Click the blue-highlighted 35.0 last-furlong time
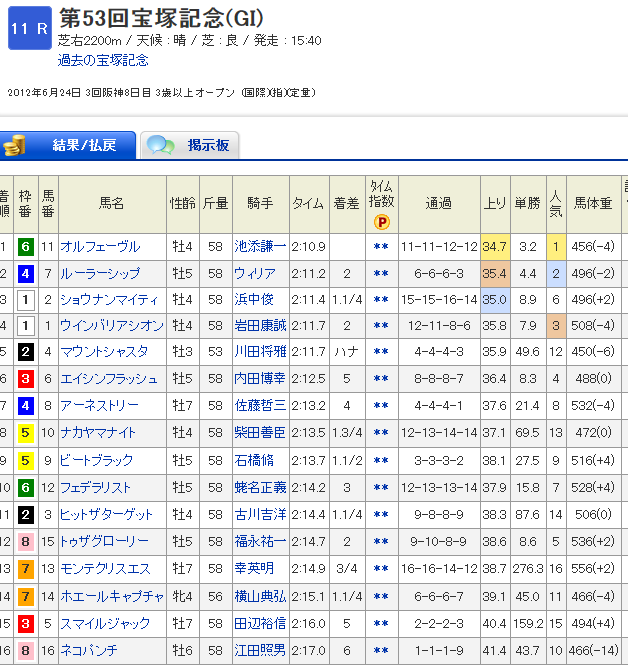The image size is (628, 665). tap(495, 300)
